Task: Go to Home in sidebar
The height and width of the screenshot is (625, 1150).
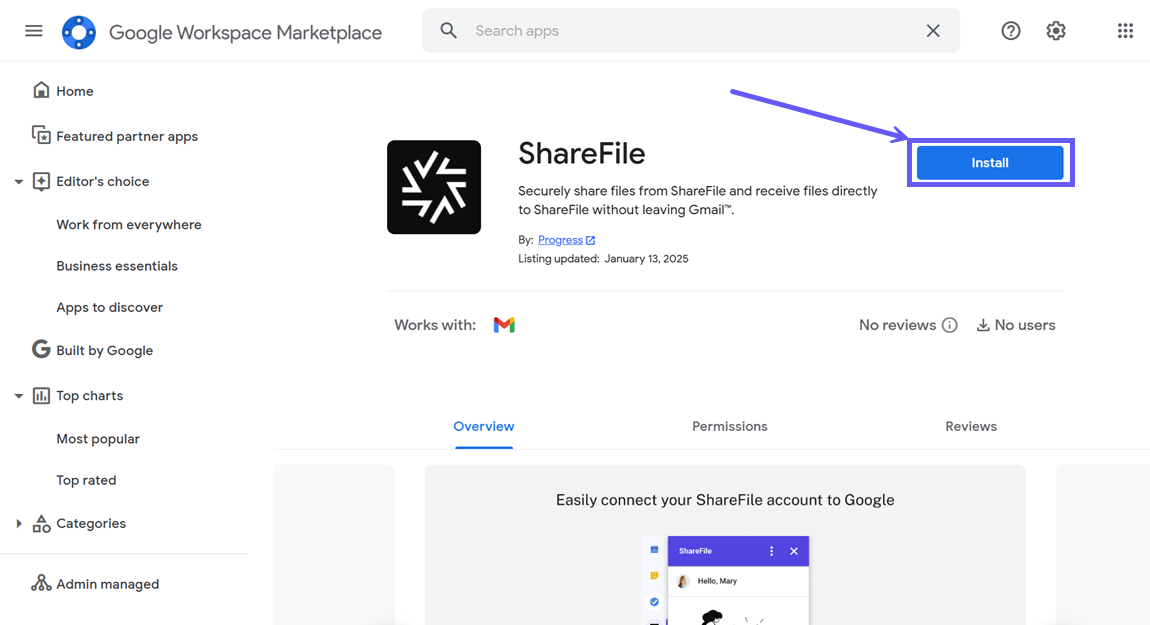Action: click(75, 91)
